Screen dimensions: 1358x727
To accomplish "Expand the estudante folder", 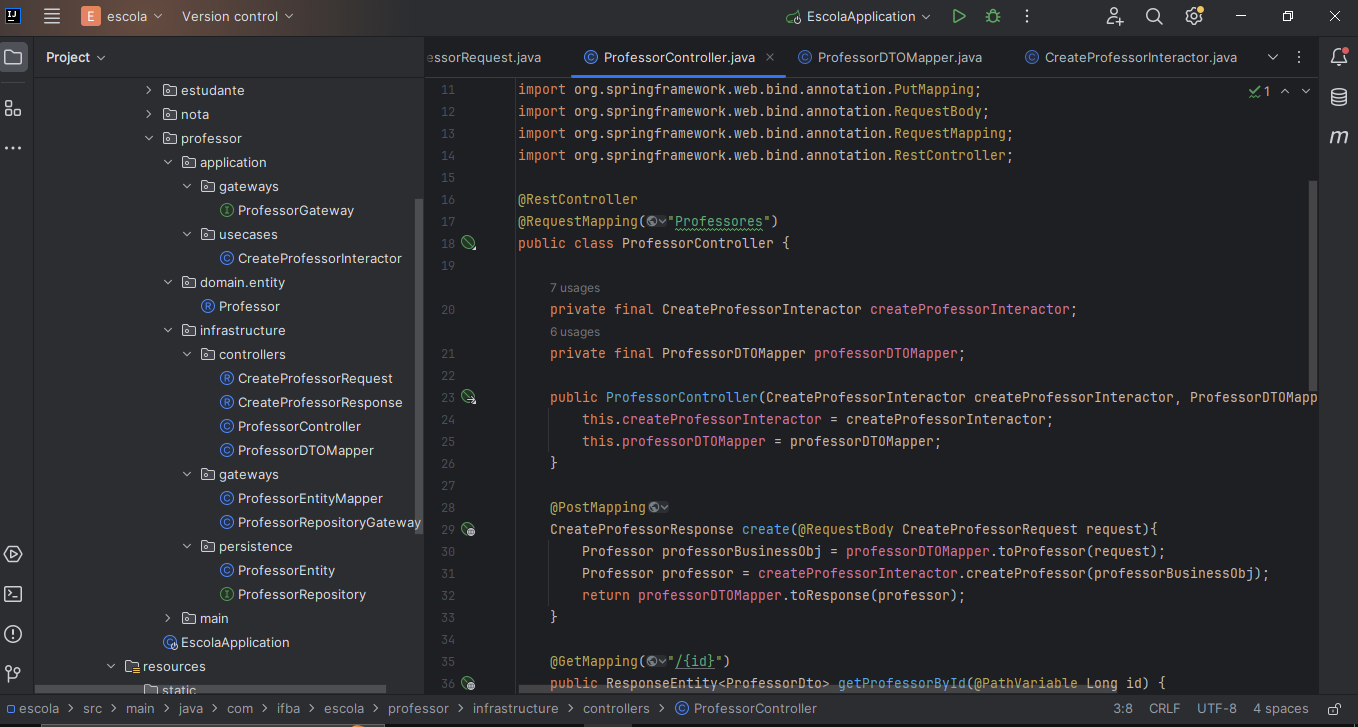I will click(x=148, y=91).
